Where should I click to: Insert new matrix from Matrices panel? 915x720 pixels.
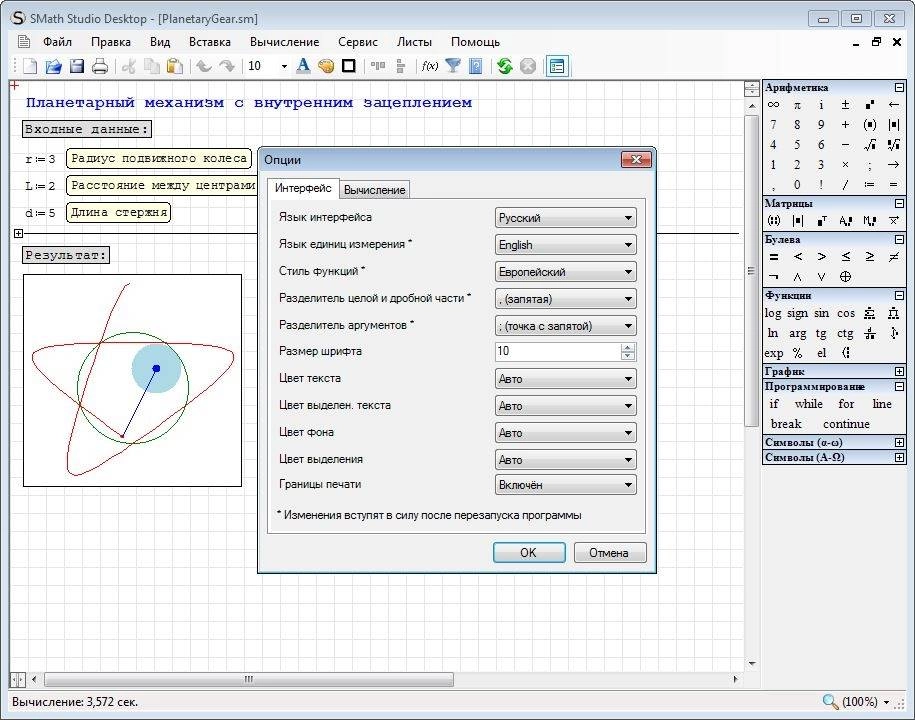click(x=773, y=221)
